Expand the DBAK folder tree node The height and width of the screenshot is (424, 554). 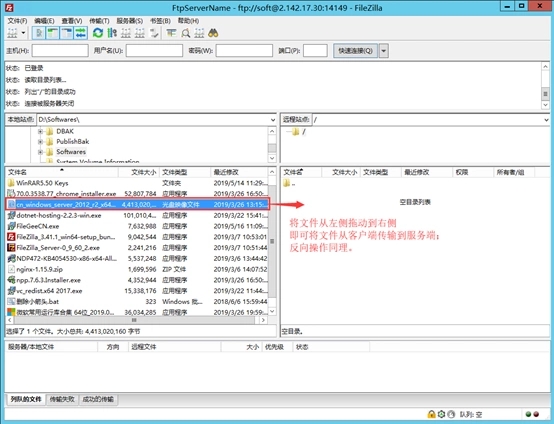point(40,131)
